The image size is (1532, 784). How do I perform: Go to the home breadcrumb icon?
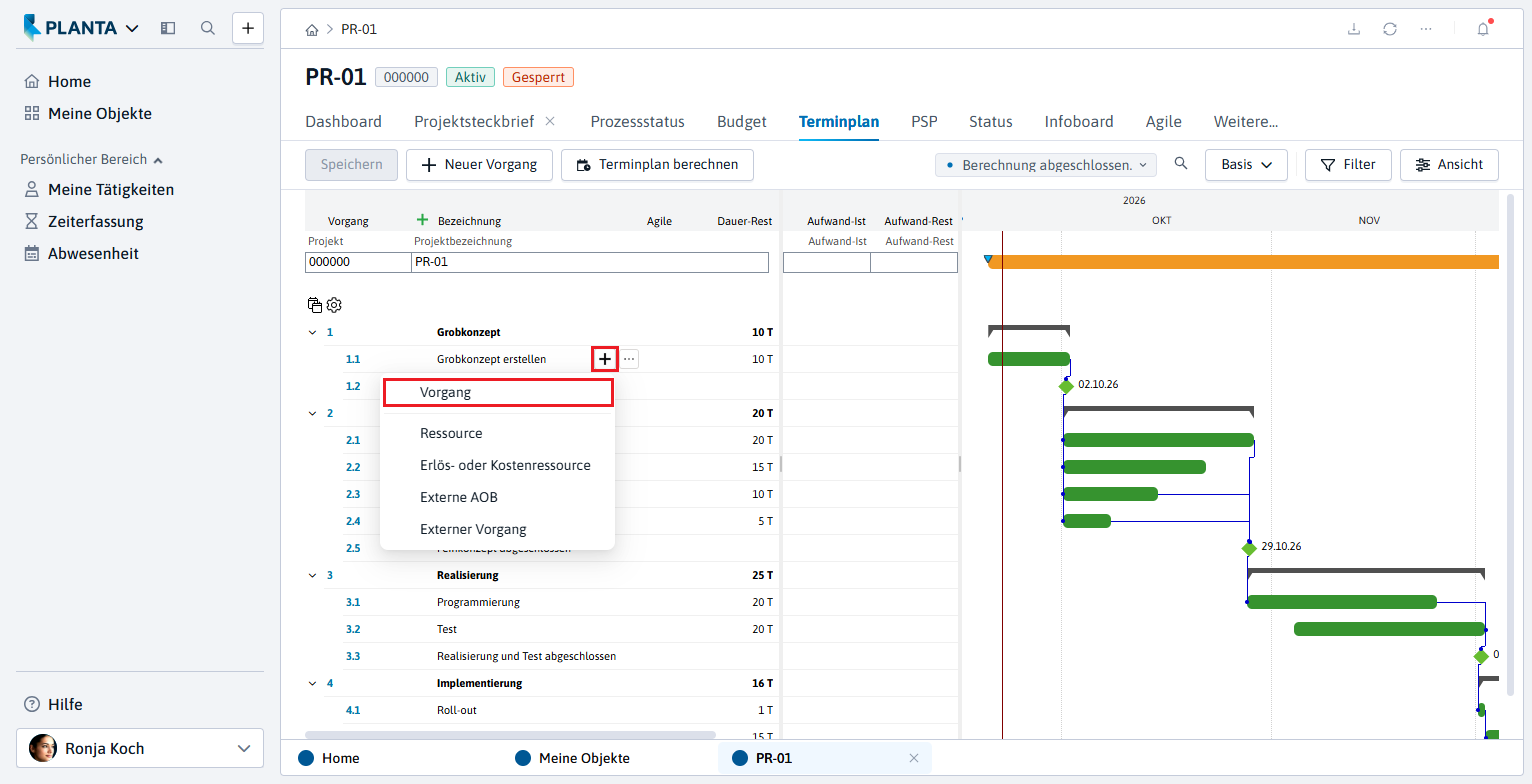click(x=311, y=30)
